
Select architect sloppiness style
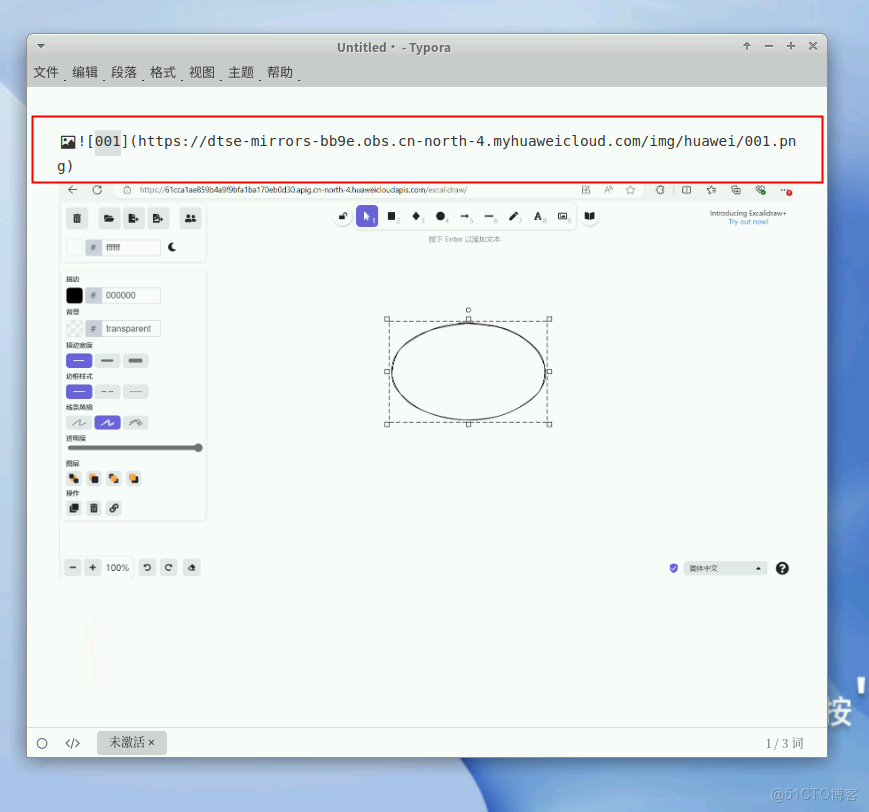click(x=79, y=423)
